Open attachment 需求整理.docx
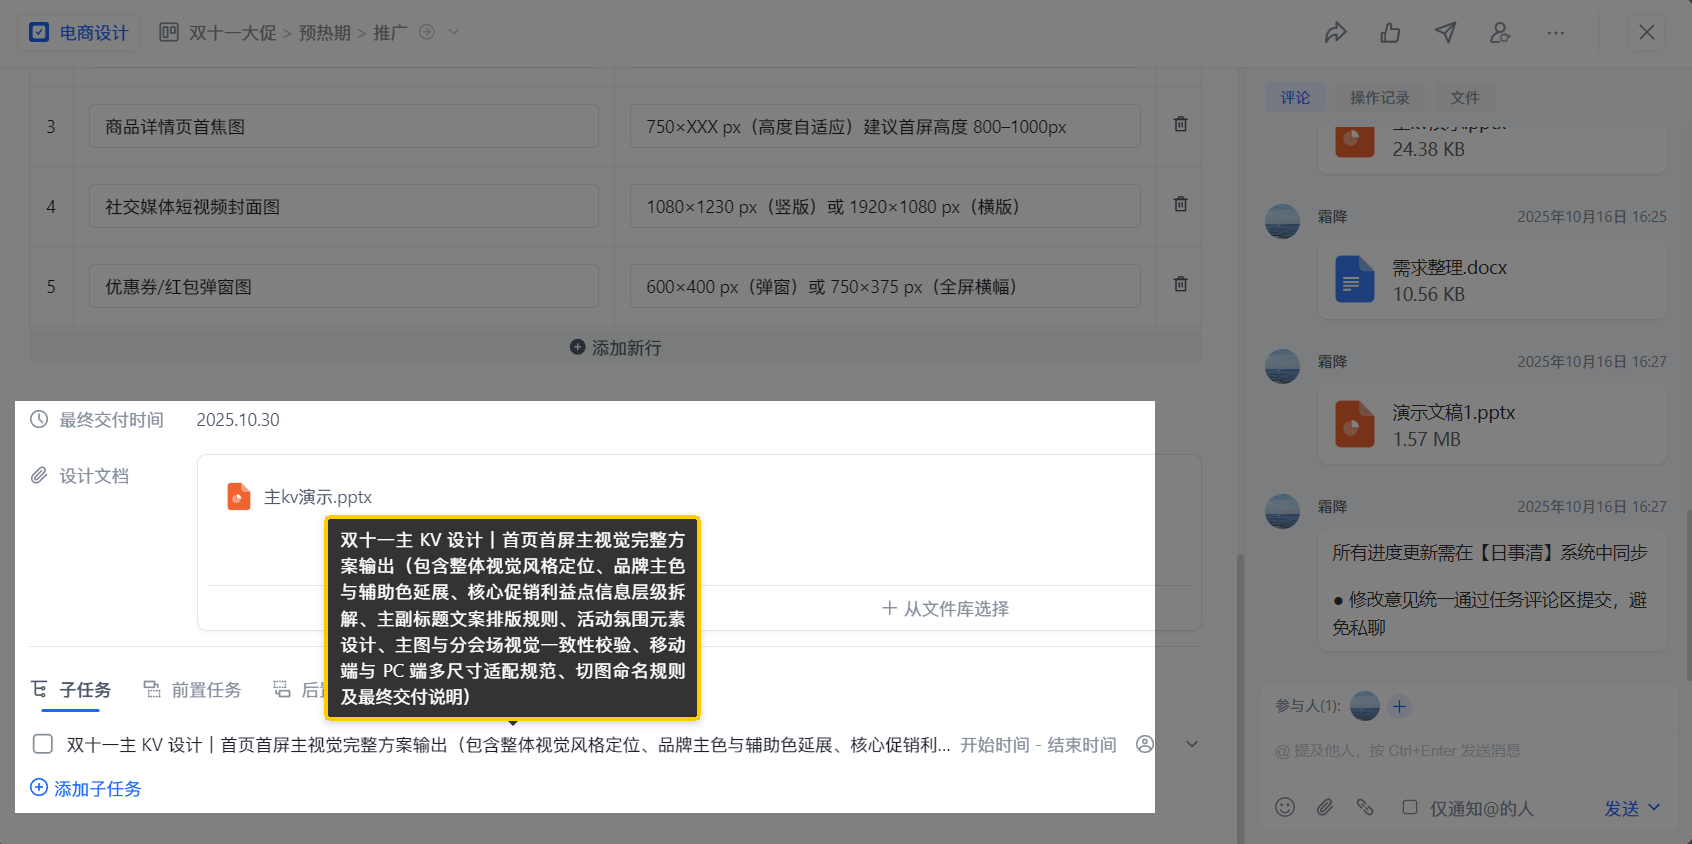 click(x=1492, y=280)
